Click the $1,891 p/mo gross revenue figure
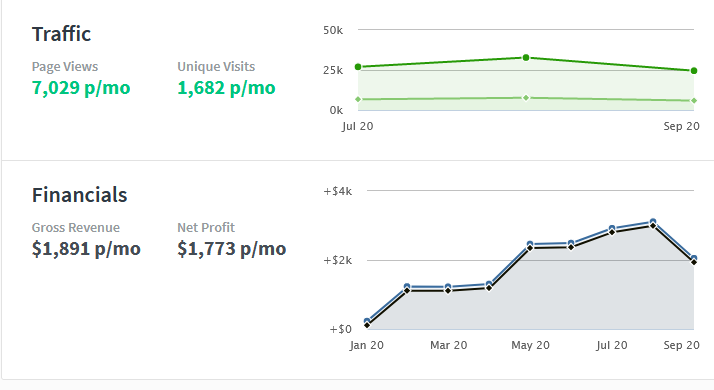The height and width of the screenshot is (390, 714). [86, 248]
